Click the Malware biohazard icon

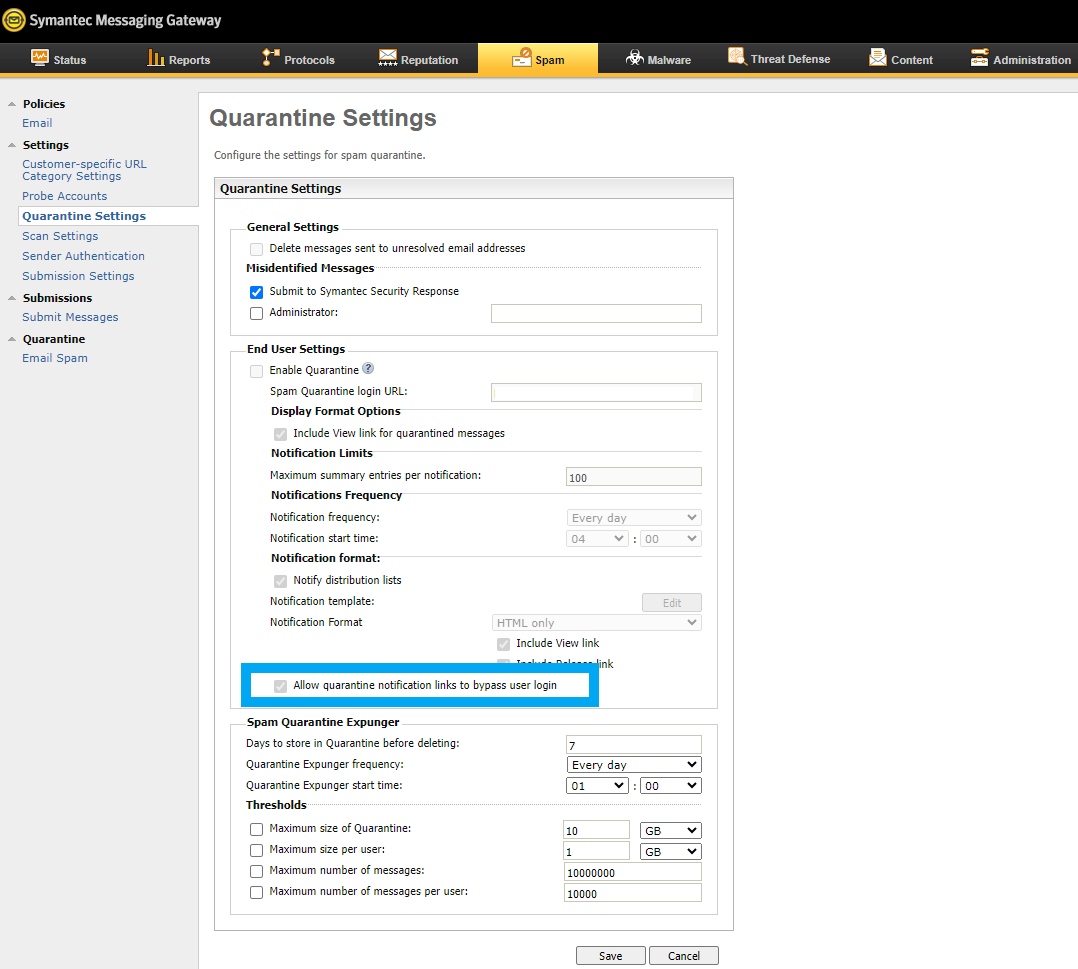click(634, 59)
